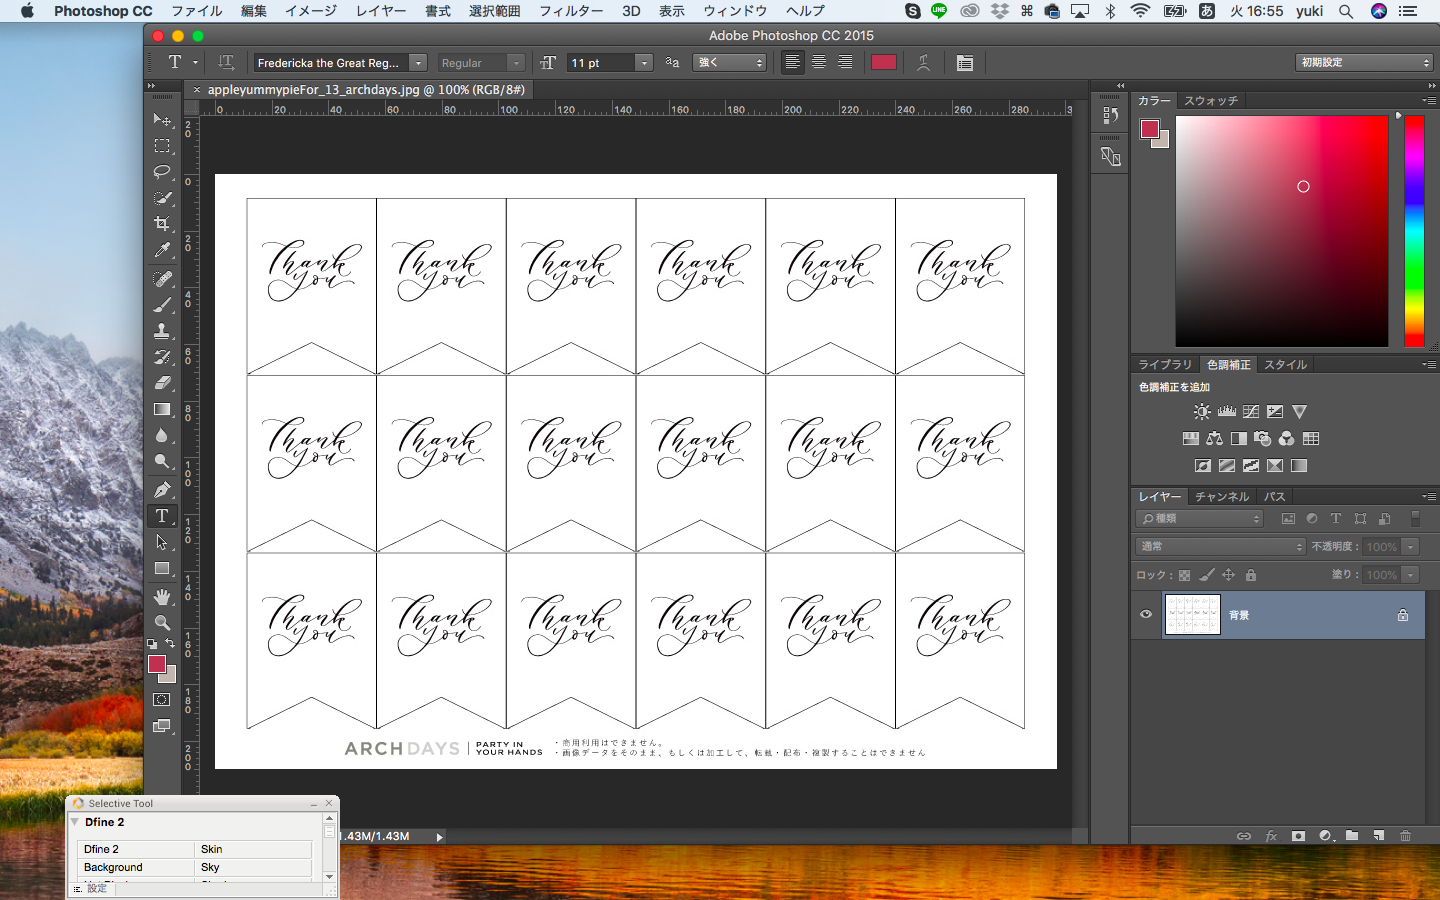Click the Background button in Selective Tool

click(135, 867)
